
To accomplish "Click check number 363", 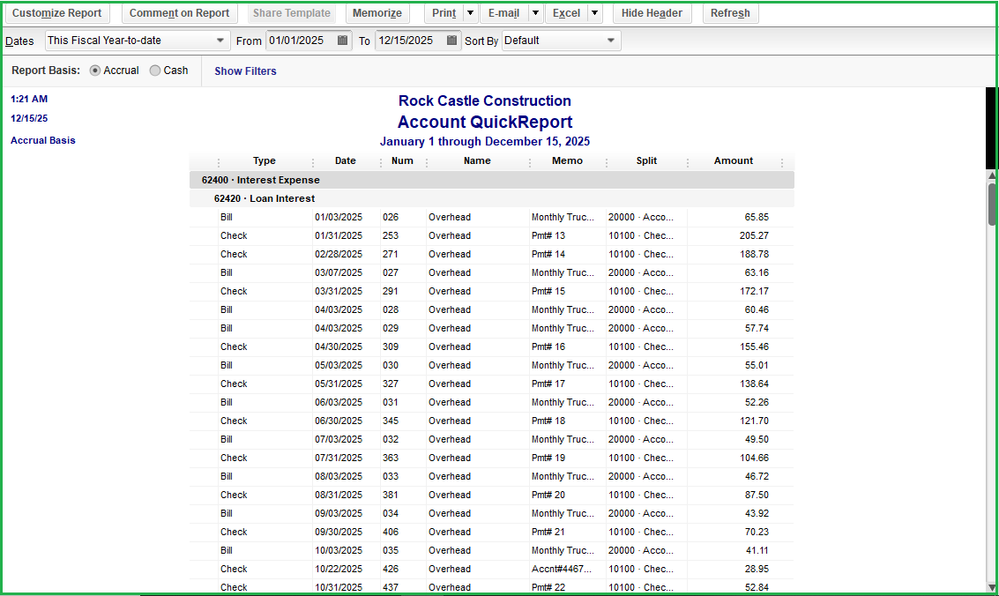I will [x=391, y=457].
